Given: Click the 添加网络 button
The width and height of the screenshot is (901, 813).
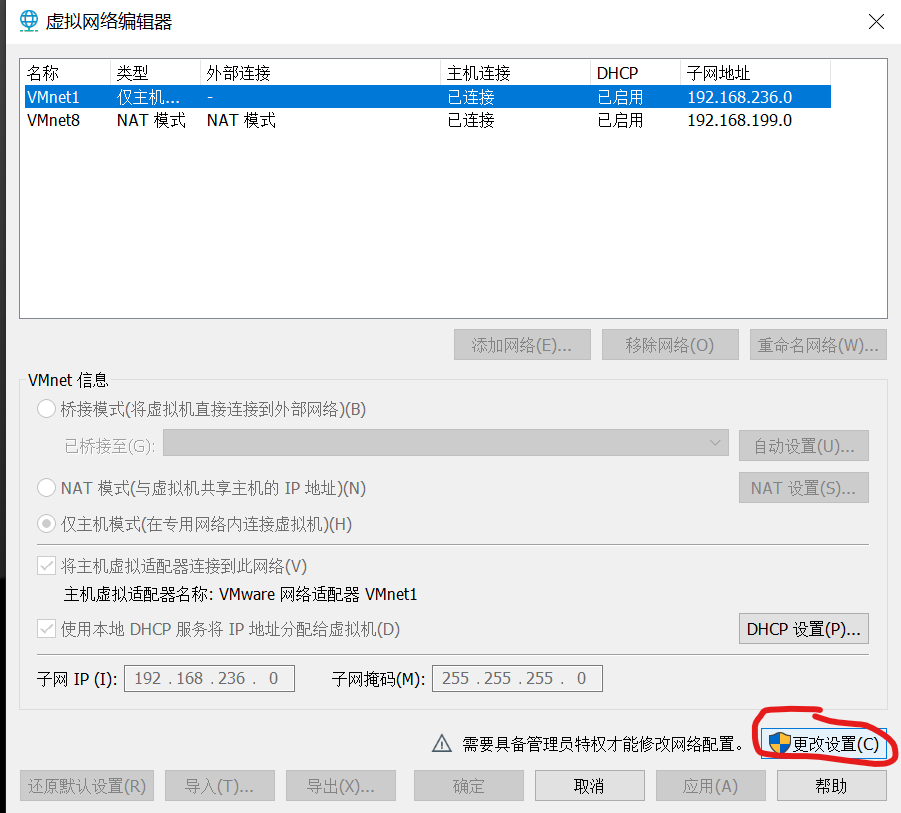Looking at the screenshot, I should pyautogui.click(x=522, y=345).
